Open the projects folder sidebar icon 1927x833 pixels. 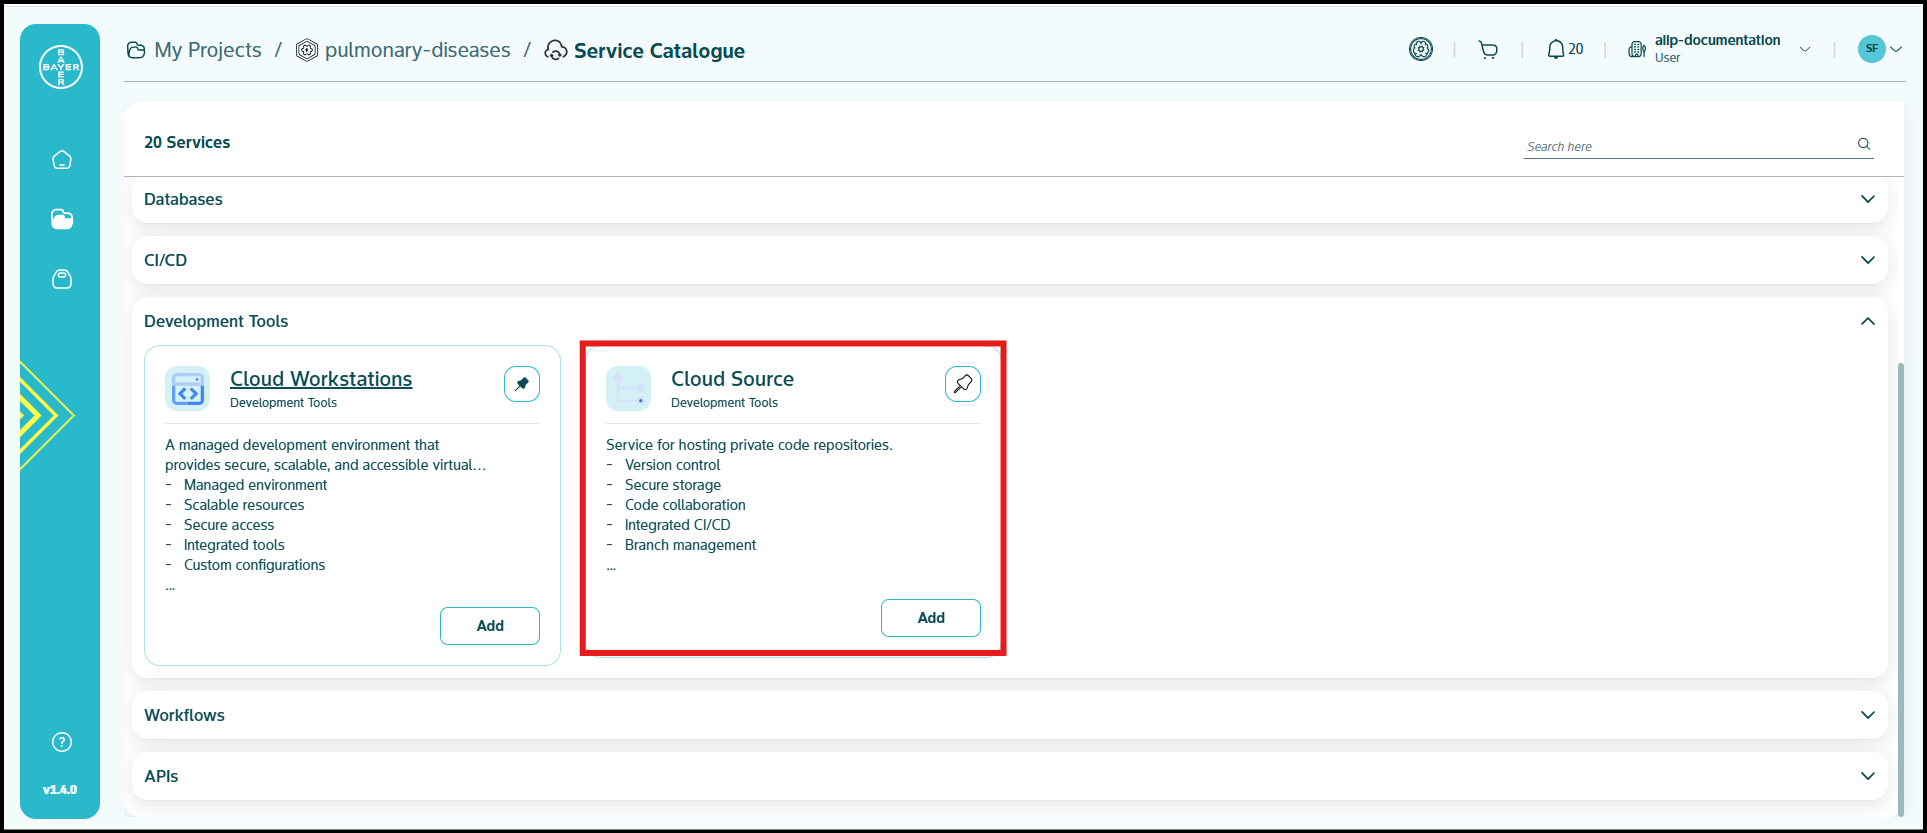[62, 219]
